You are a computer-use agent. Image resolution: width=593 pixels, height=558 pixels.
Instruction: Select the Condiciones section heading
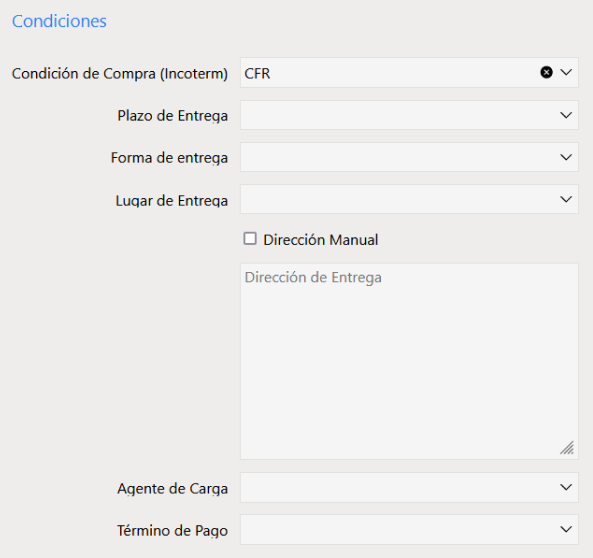pos(59,21)
